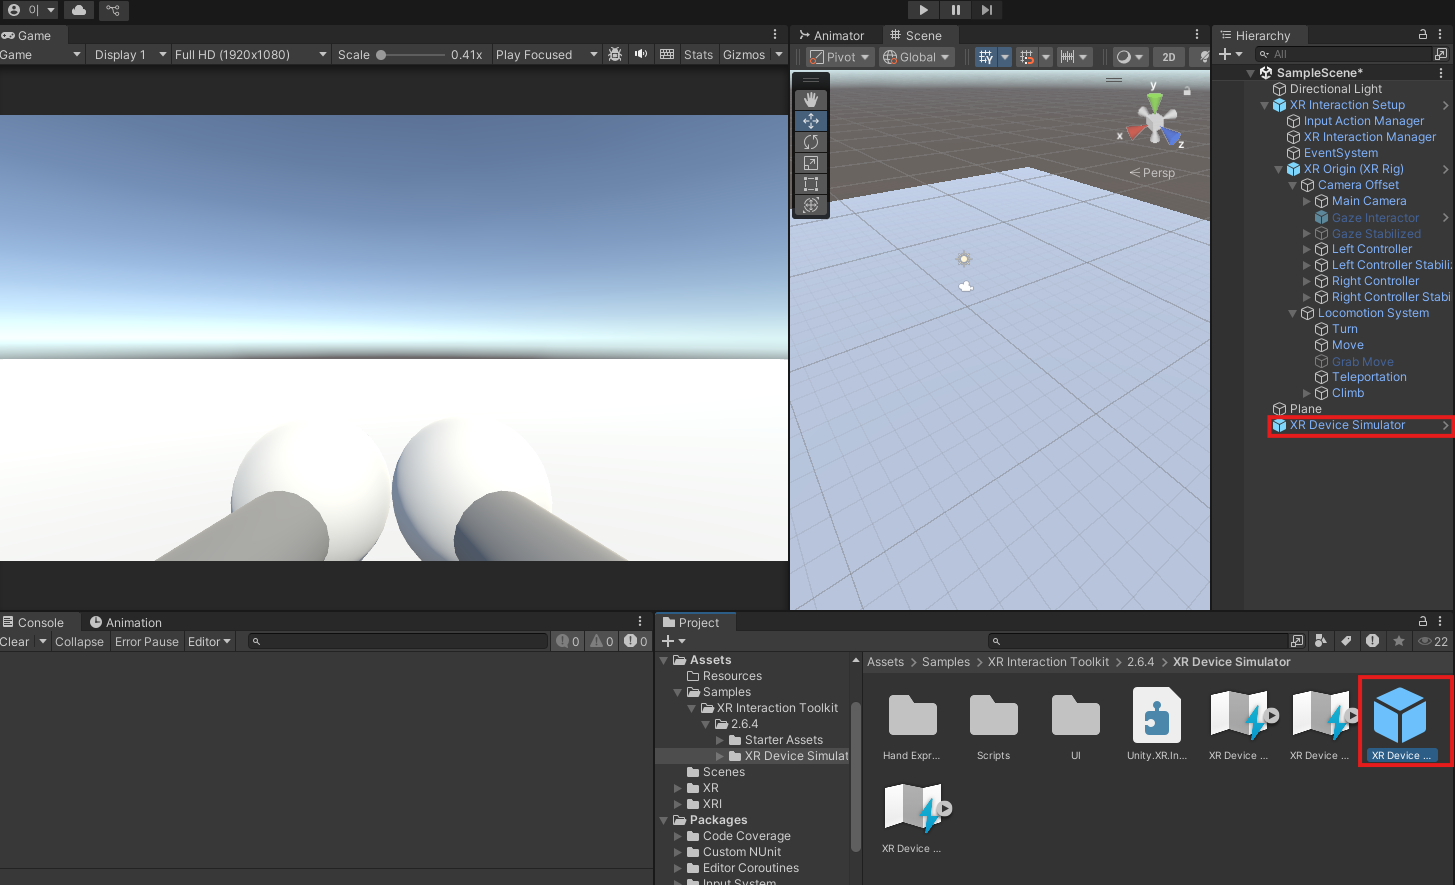This screenshot has height=885, width=1455.
Task: Toggle grid visibility in Scene view
Action: 985,57
